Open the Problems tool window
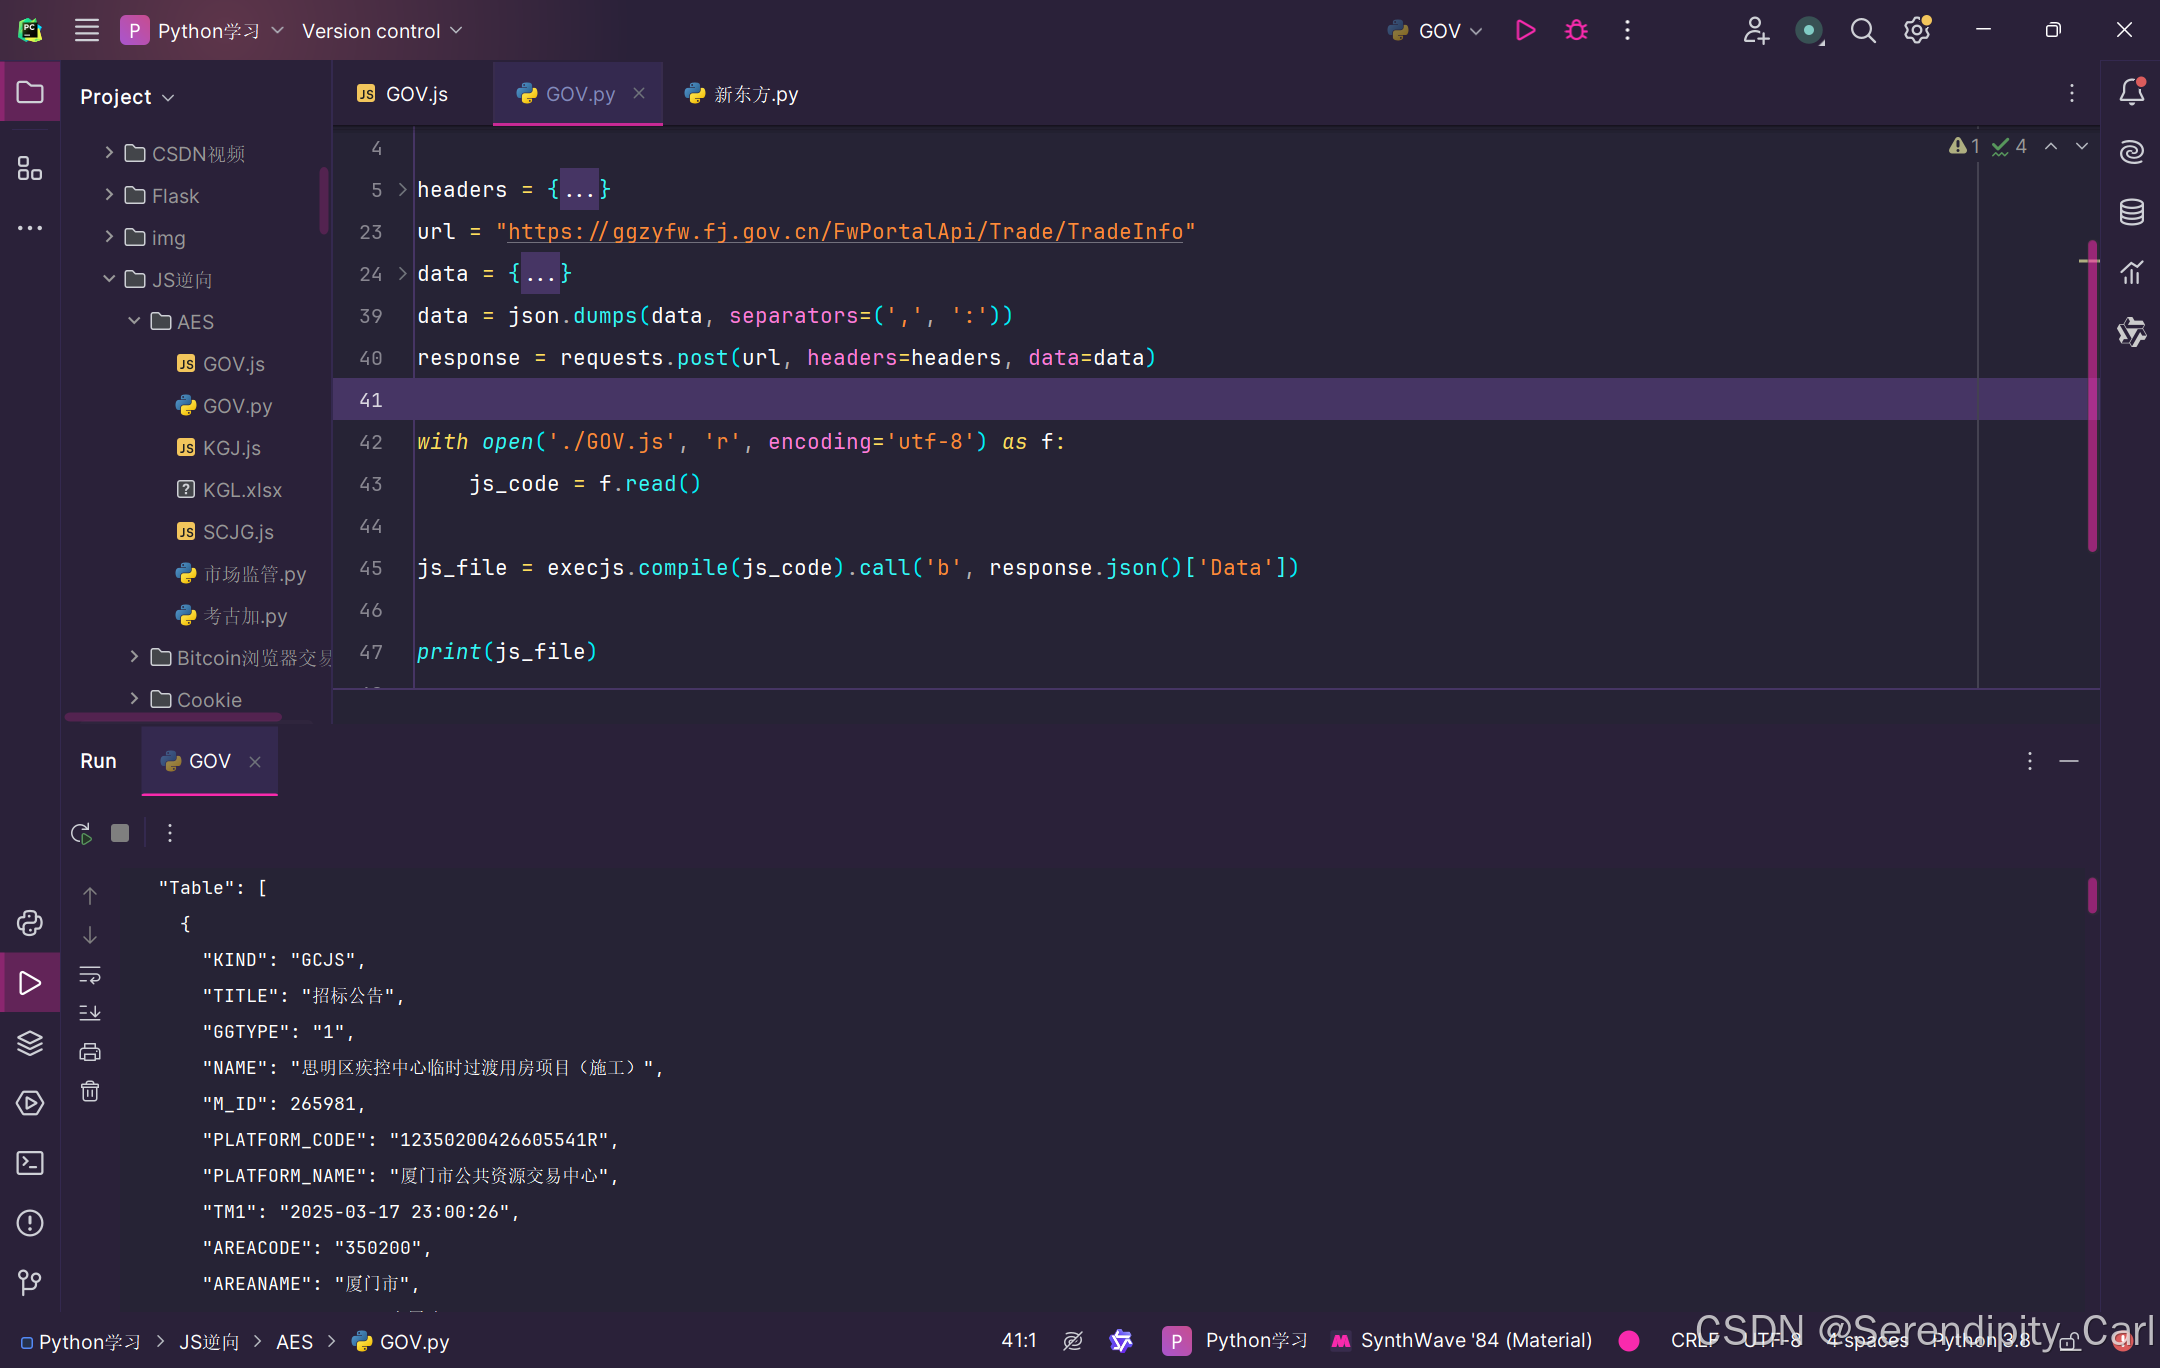 coord(30,1222)
